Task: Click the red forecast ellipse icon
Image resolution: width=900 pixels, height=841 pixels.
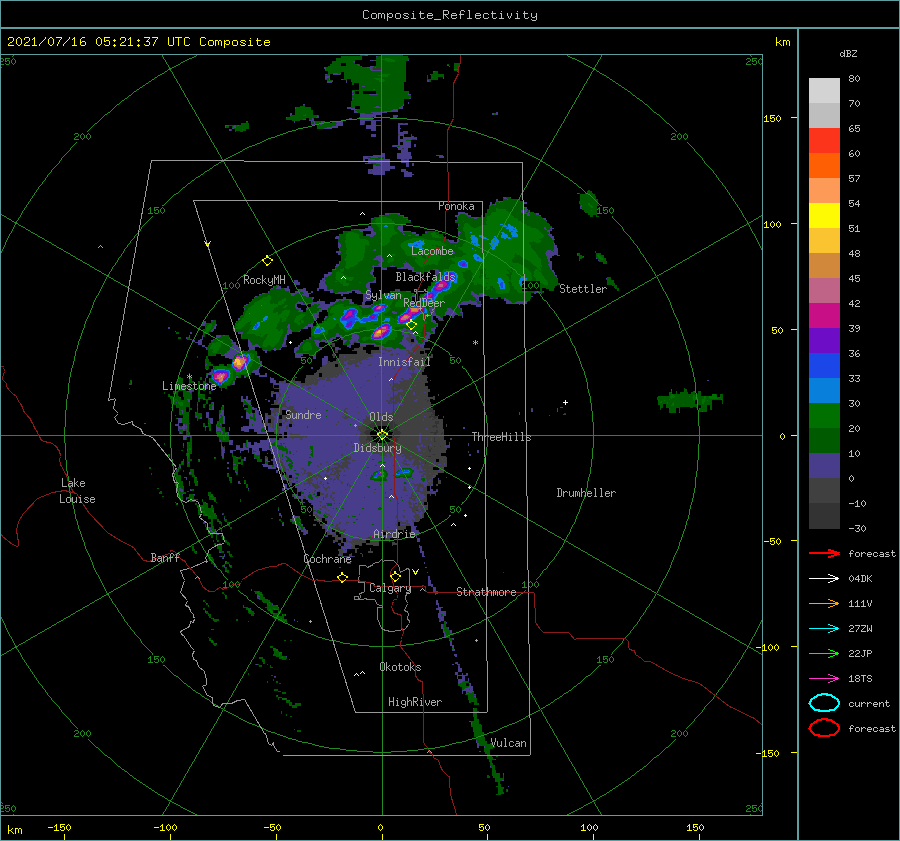Action: [x=824, y=728]
